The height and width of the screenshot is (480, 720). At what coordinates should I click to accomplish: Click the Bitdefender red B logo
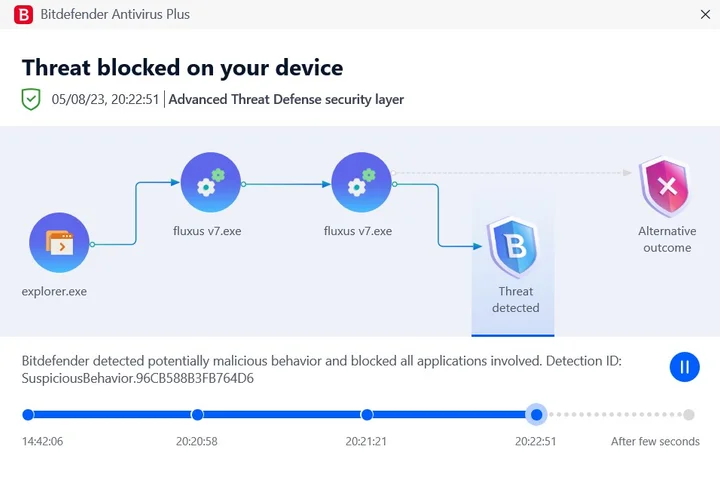click(x=23, y=15)
